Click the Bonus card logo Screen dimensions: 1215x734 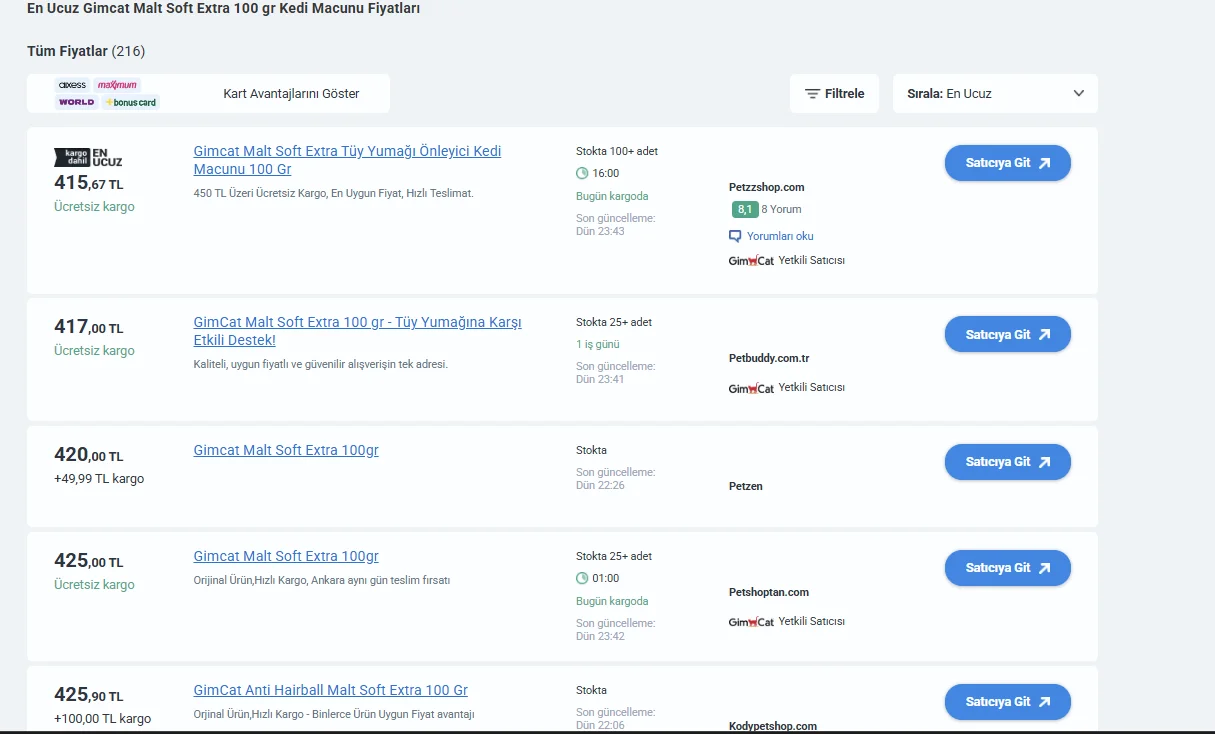pos(131,102)
